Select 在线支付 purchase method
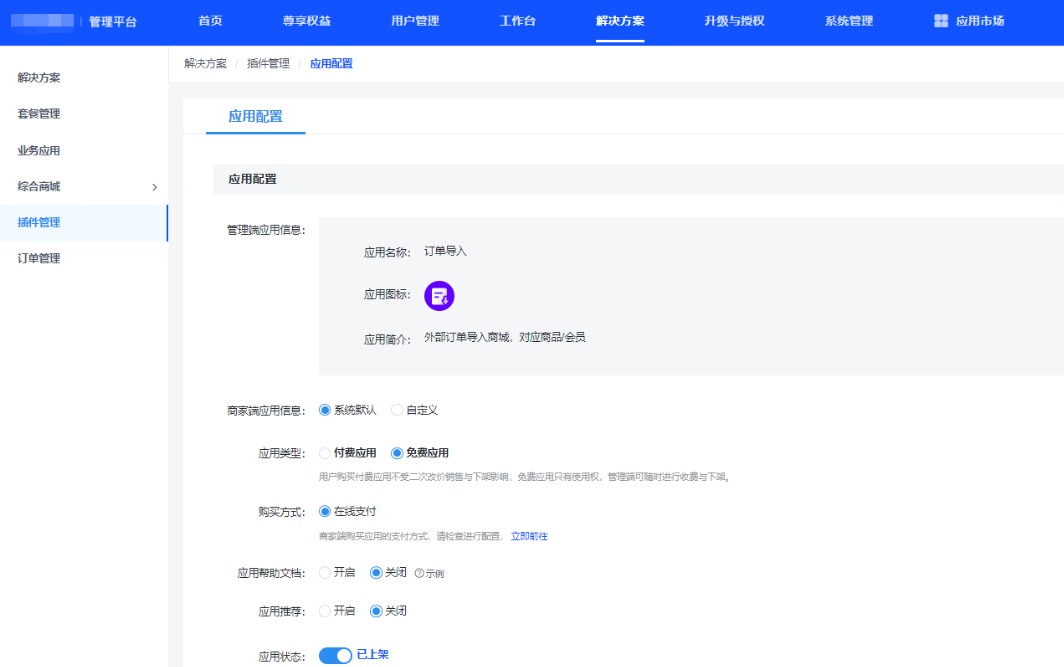This screenshot has width=1064, height=667. (x=325, y=511)
